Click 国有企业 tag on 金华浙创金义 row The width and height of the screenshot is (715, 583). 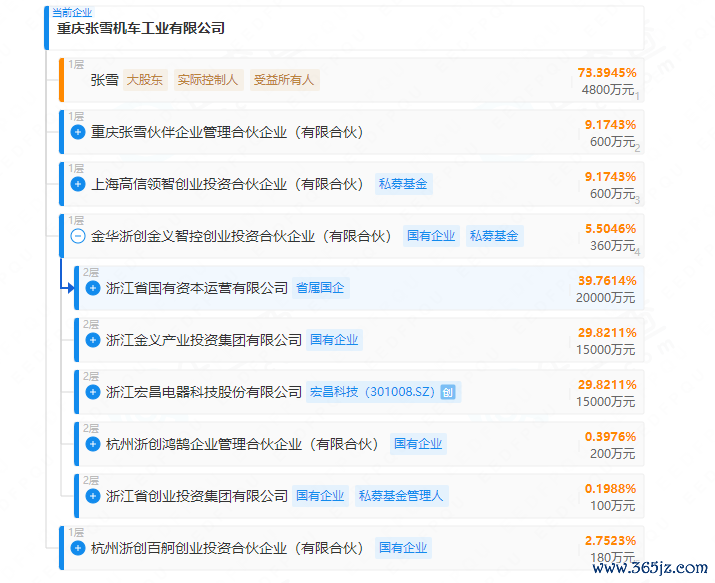click(431, 236)
